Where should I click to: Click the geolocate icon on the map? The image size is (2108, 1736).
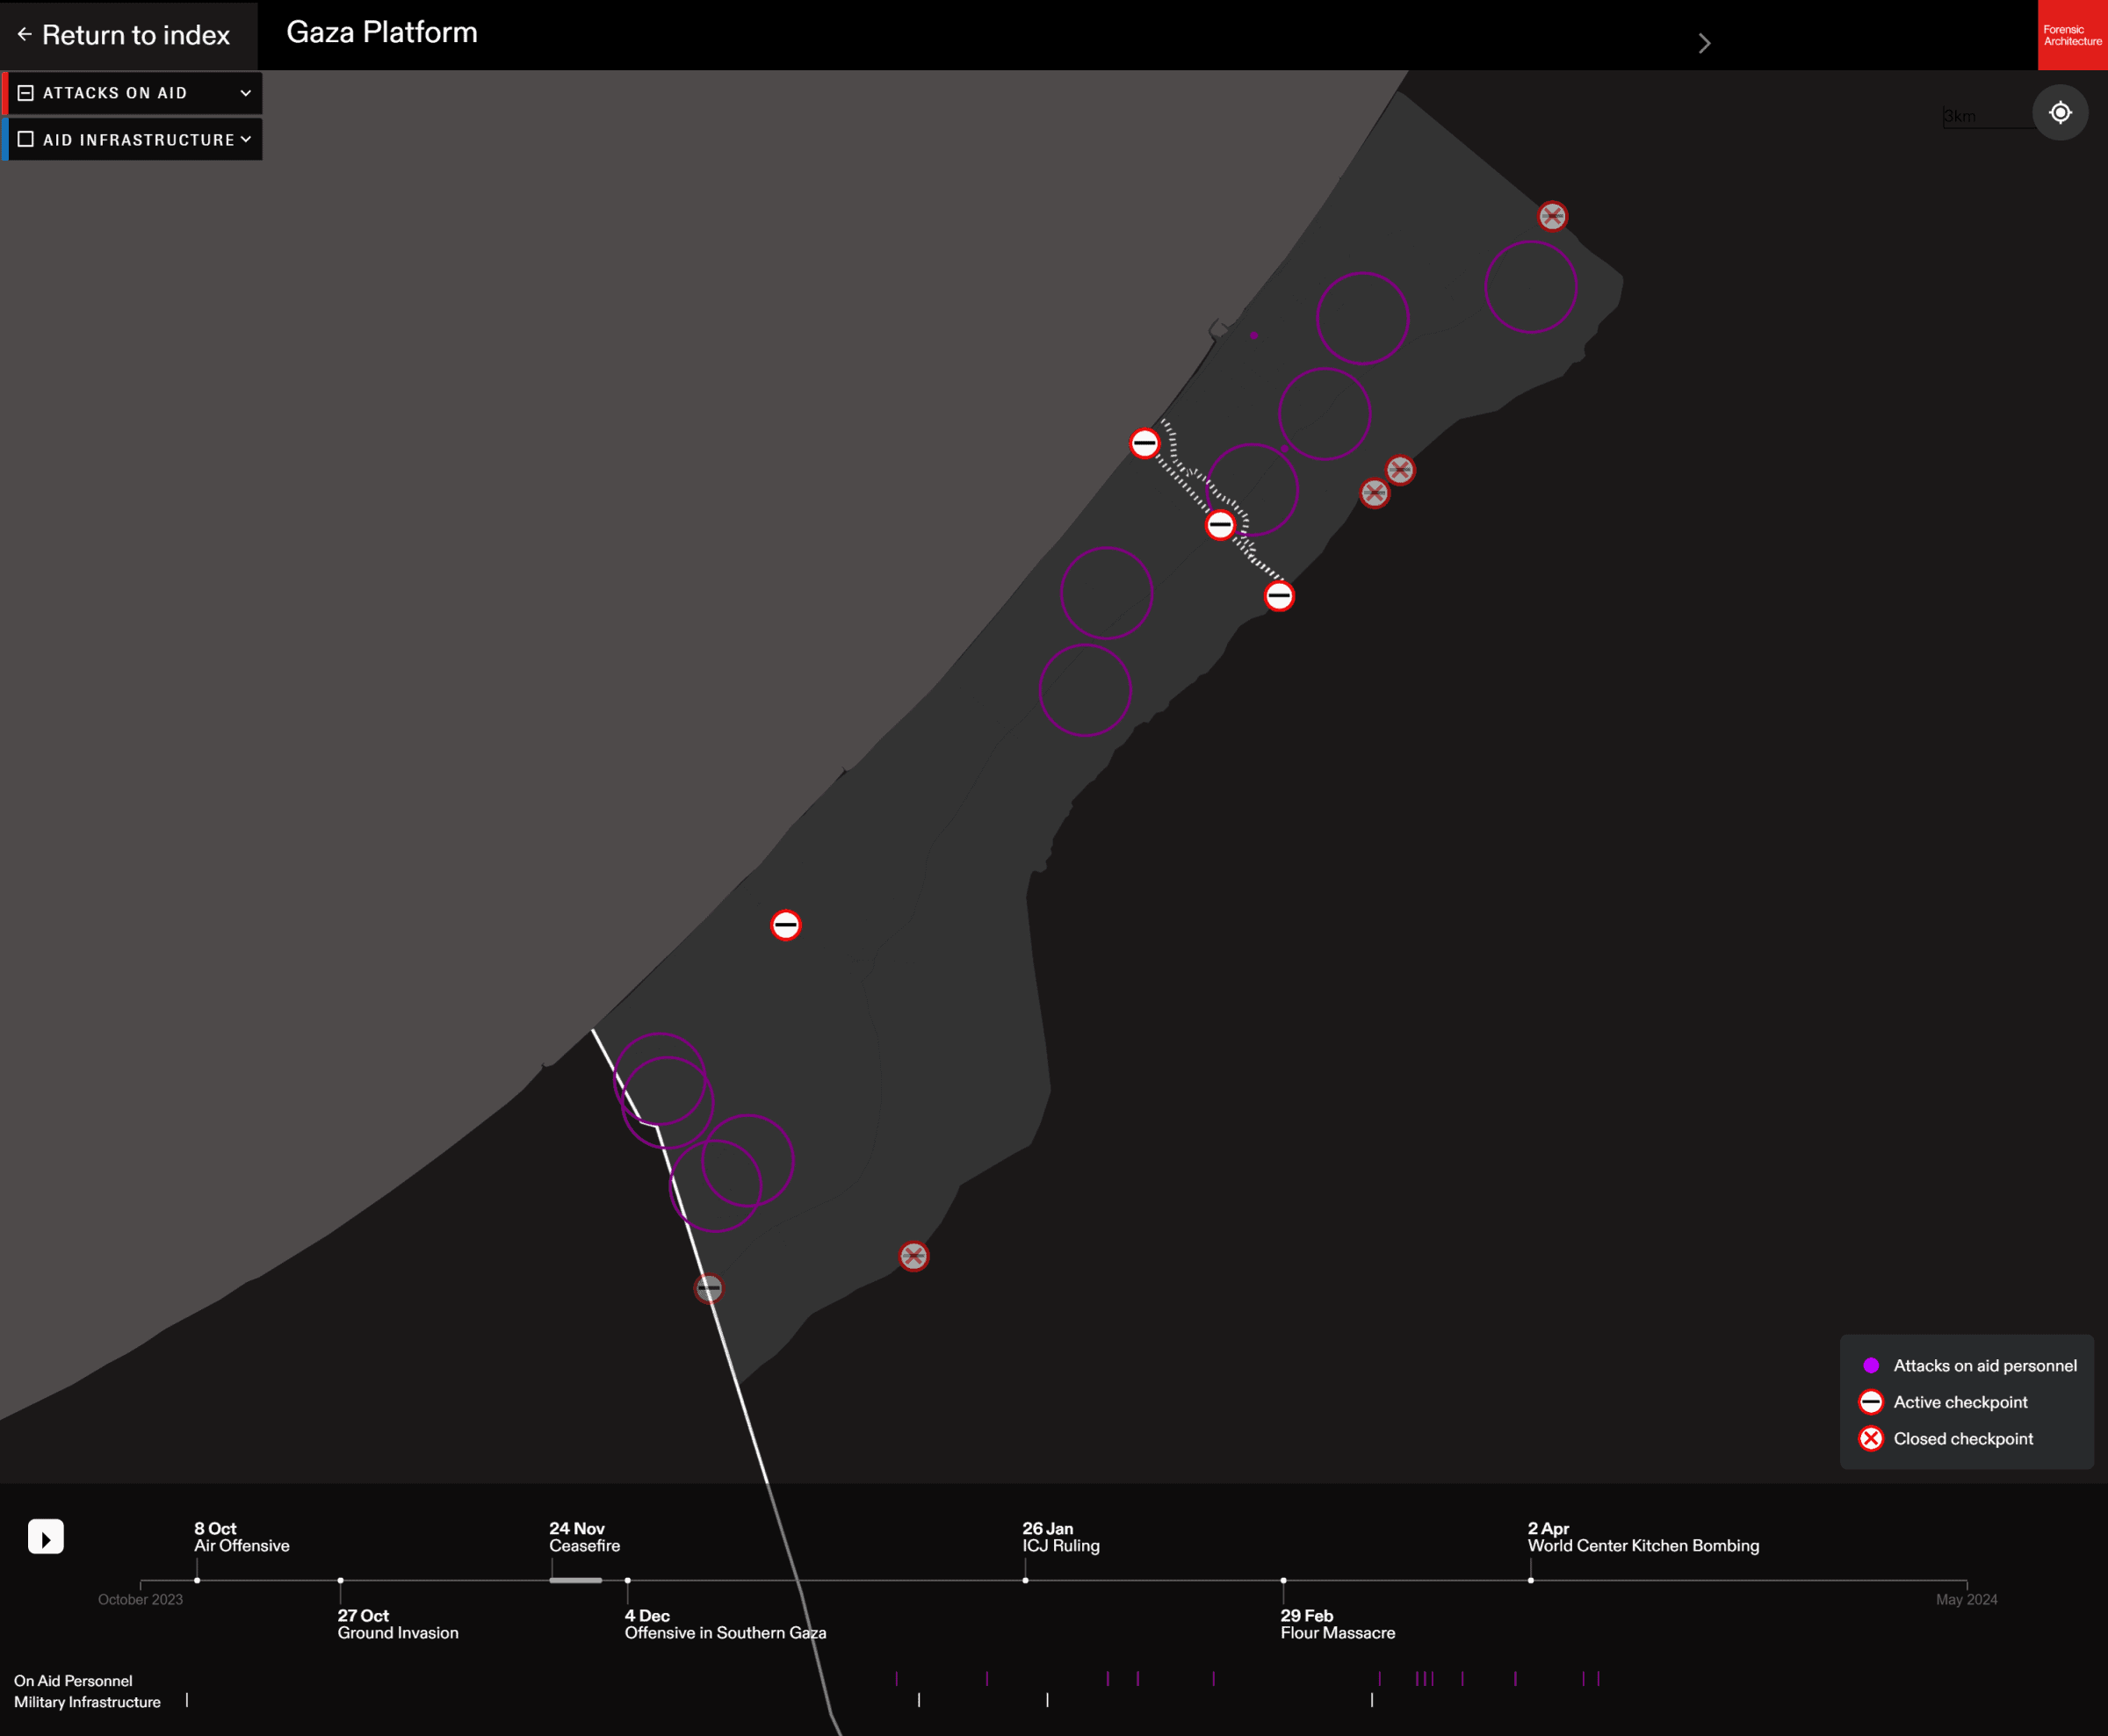pyautogui.click(x=2061, y=113)
